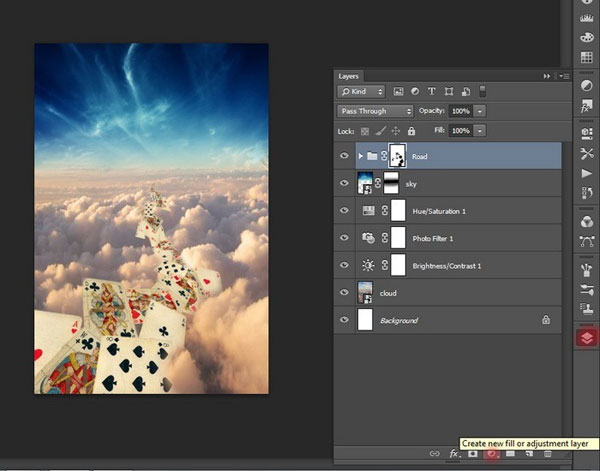Open the Color palette panel icon
Image resolution: width=600 pixels, height=471 pixels.
[587, 37]
